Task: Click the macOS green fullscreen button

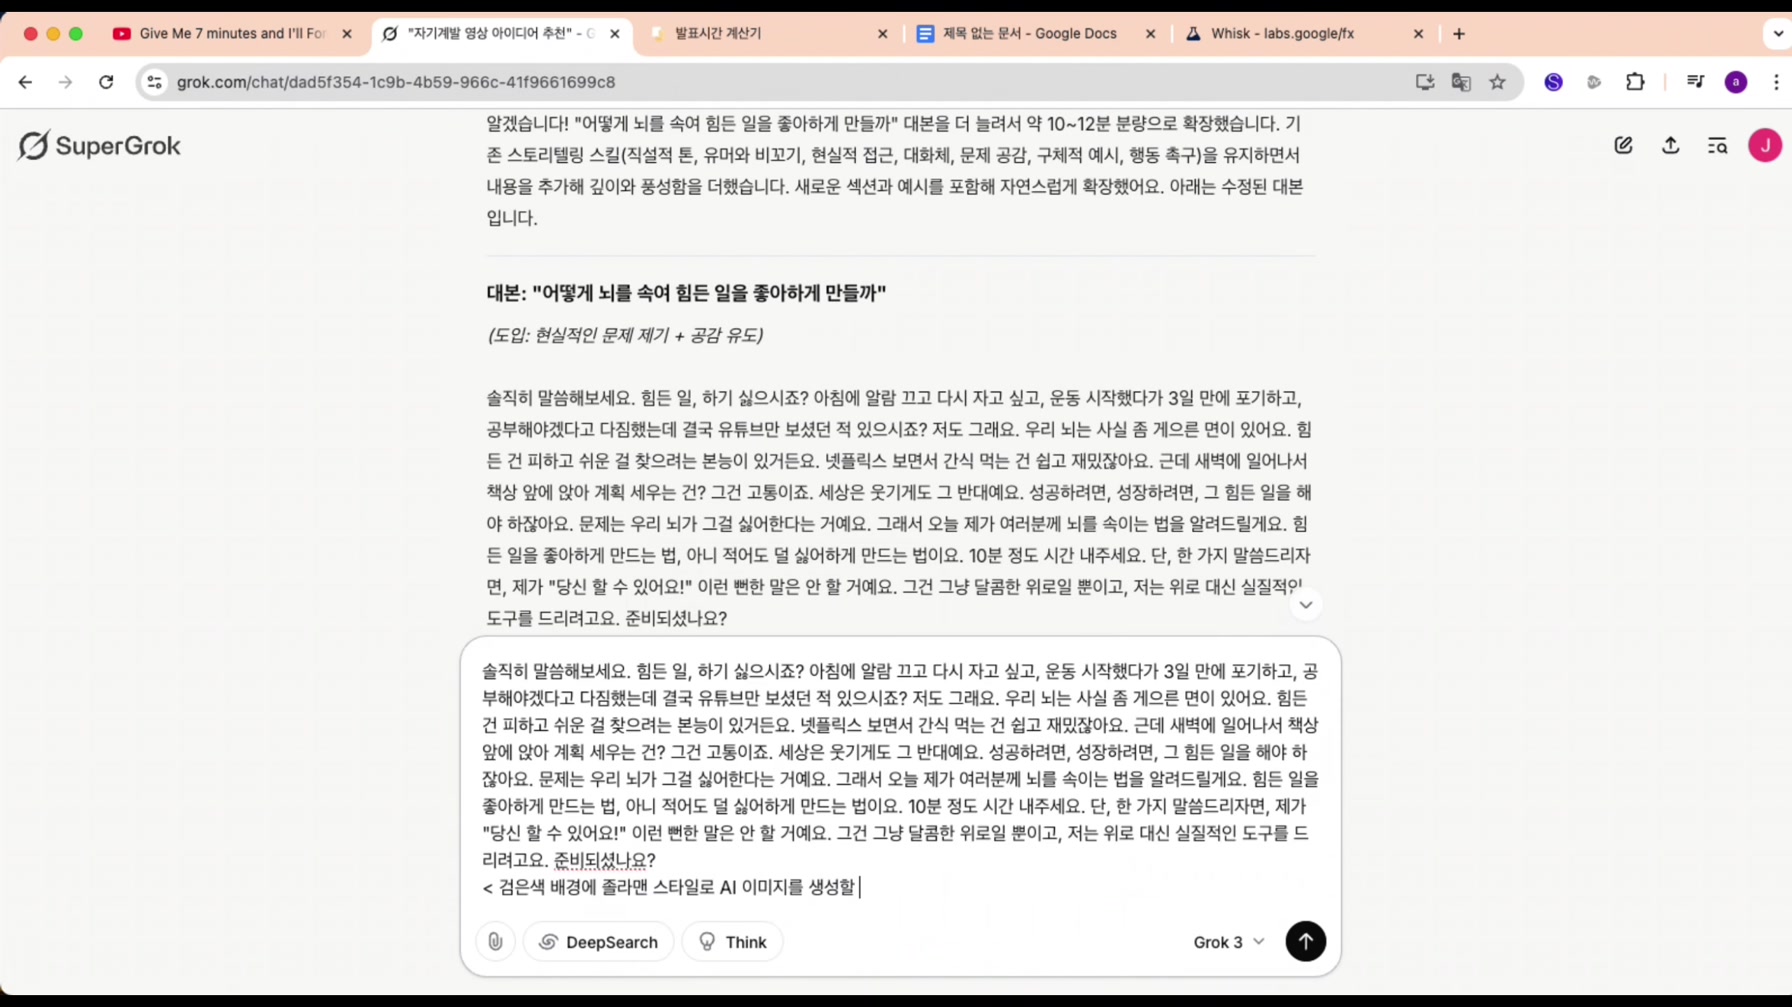Action: pyautogui.click(x=76, y=34)
